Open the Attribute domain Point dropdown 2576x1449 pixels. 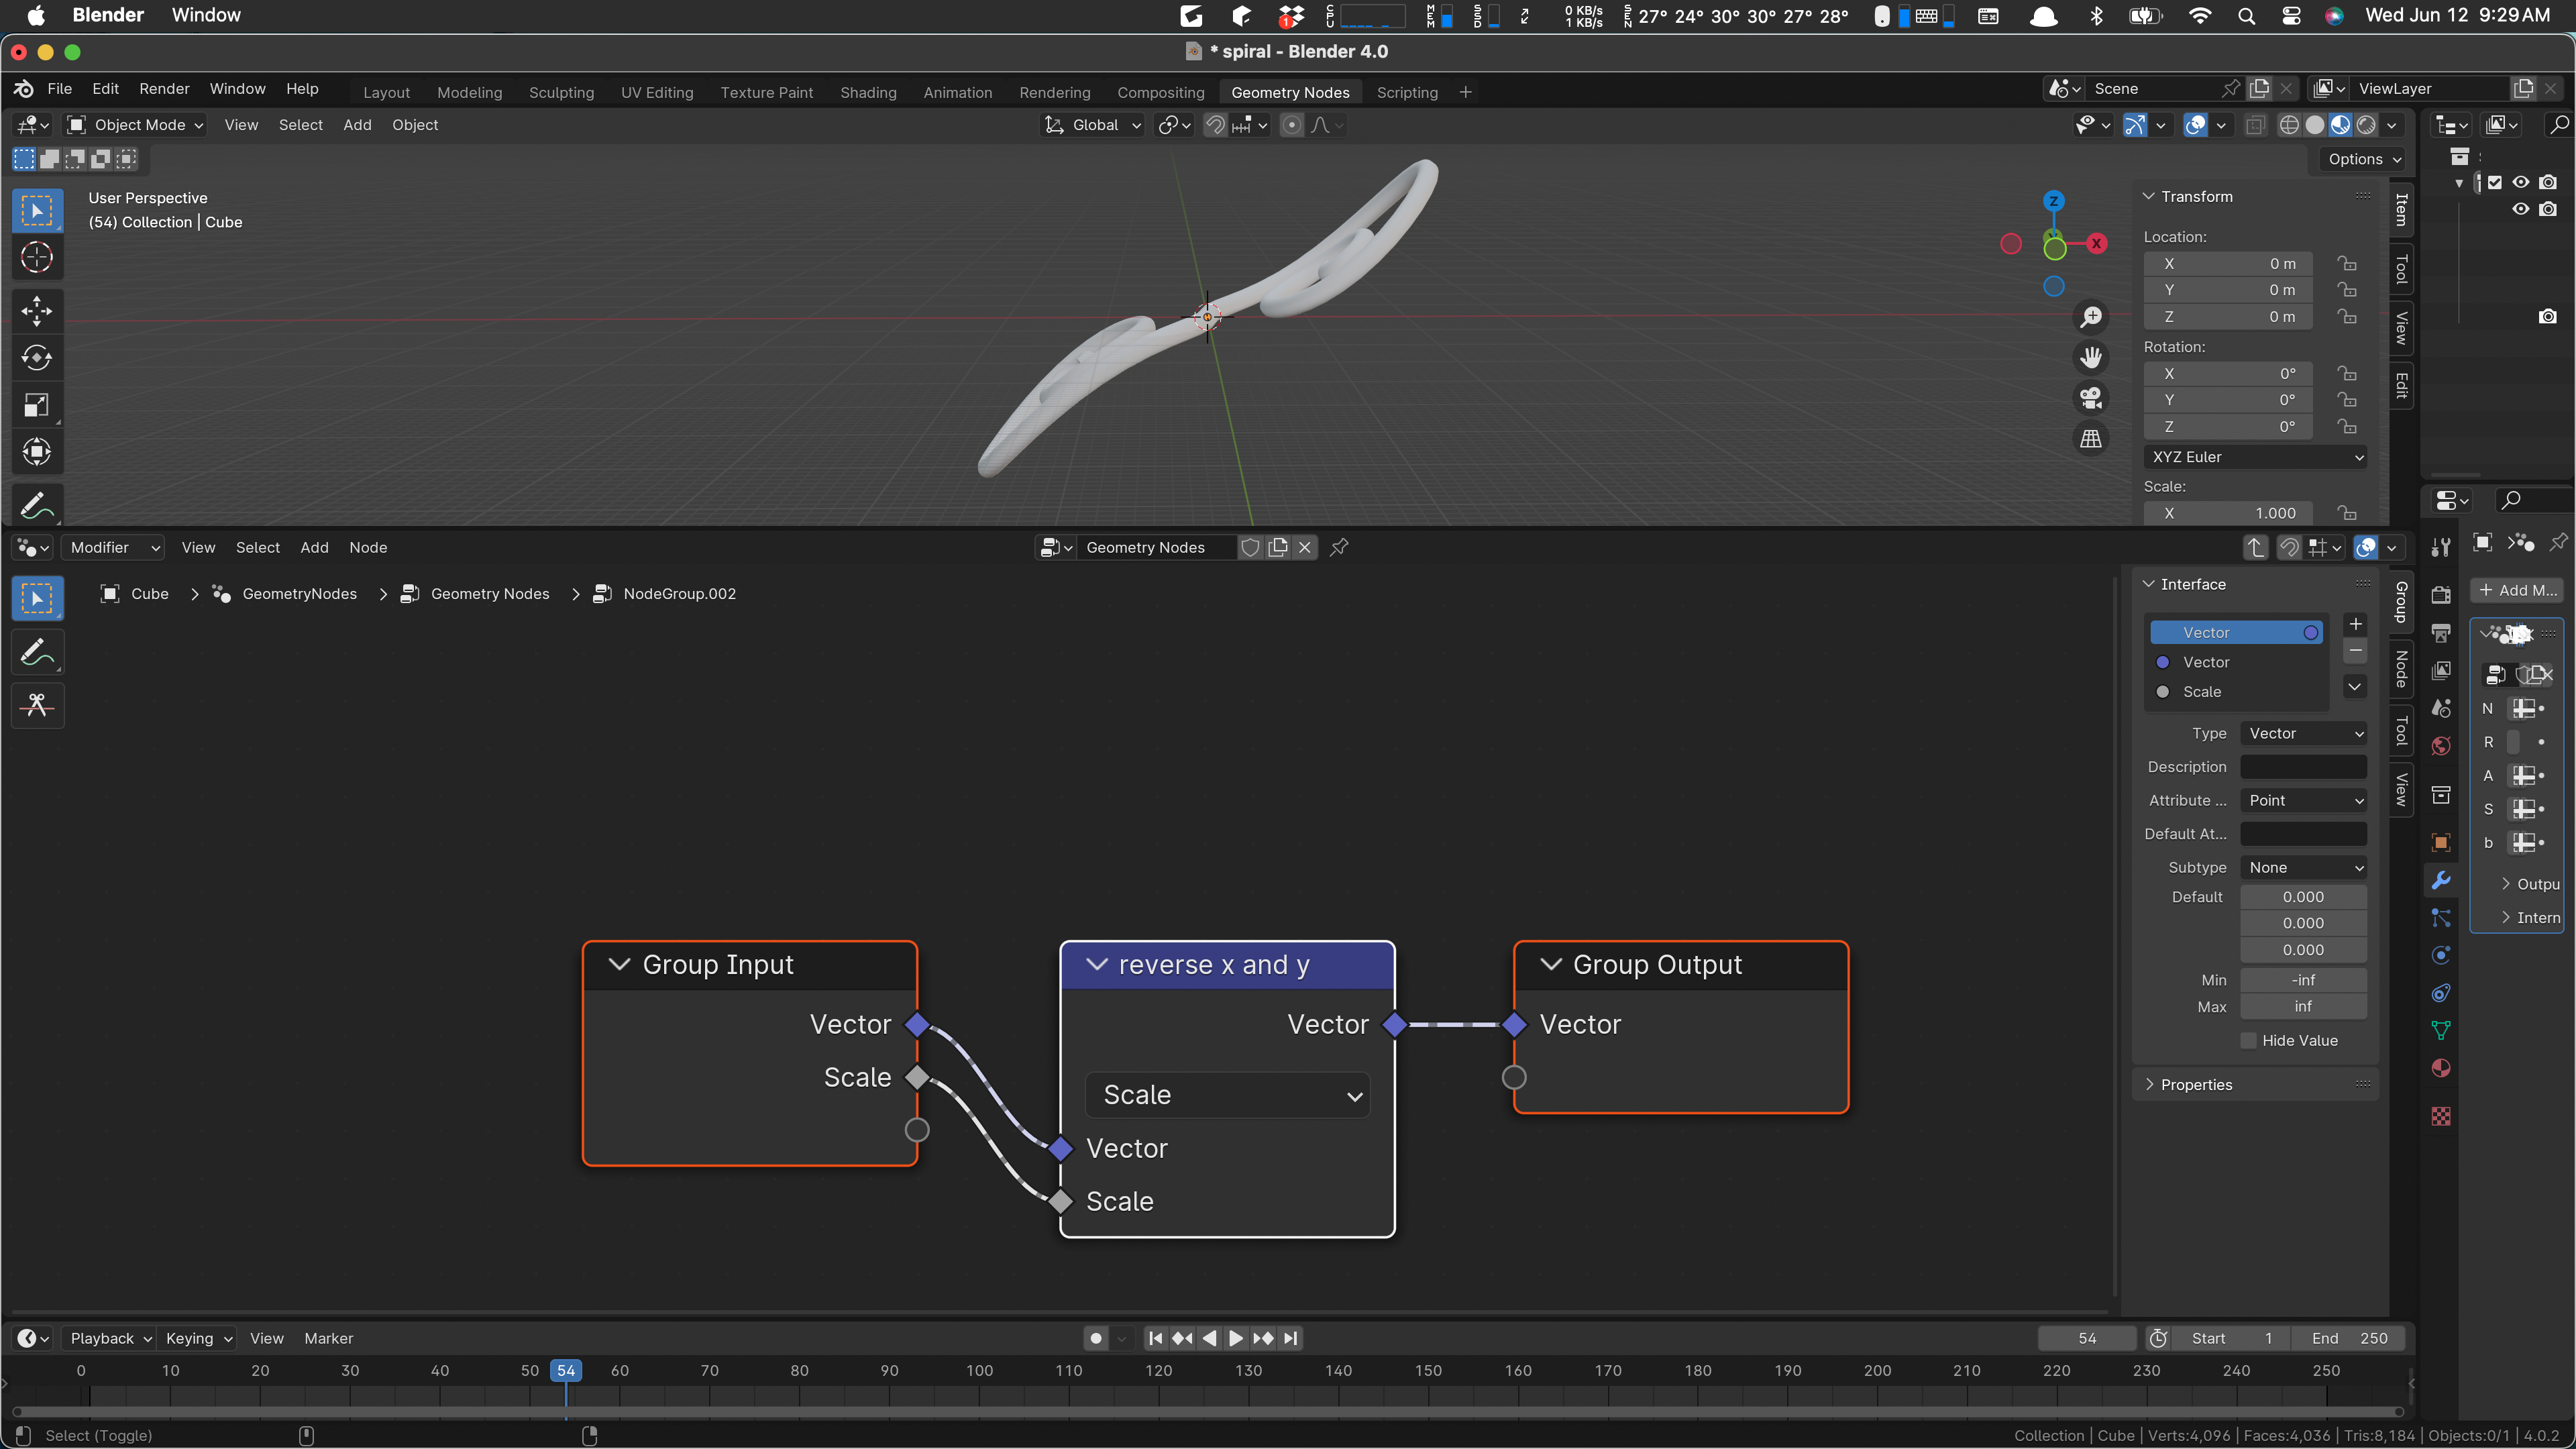(x=2303, y=800)
